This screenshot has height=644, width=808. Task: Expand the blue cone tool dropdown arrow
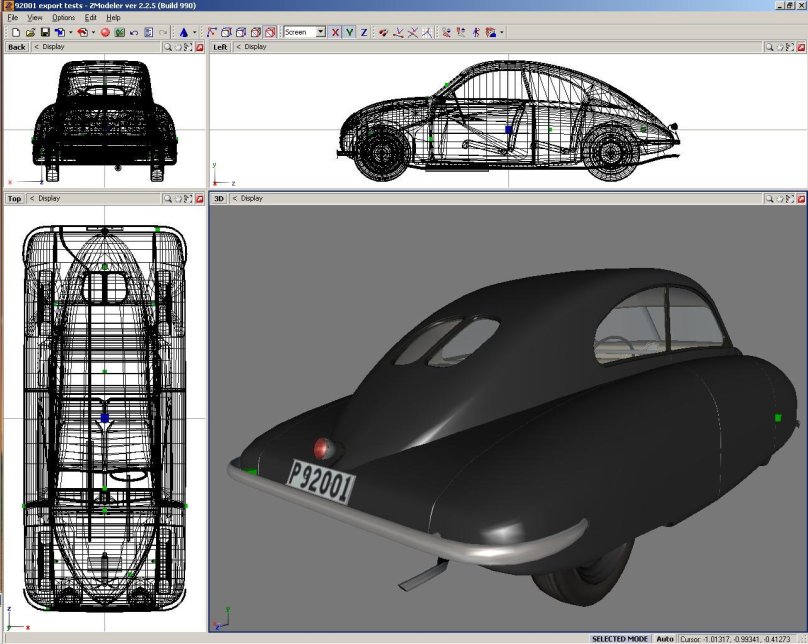coord(195,32)
